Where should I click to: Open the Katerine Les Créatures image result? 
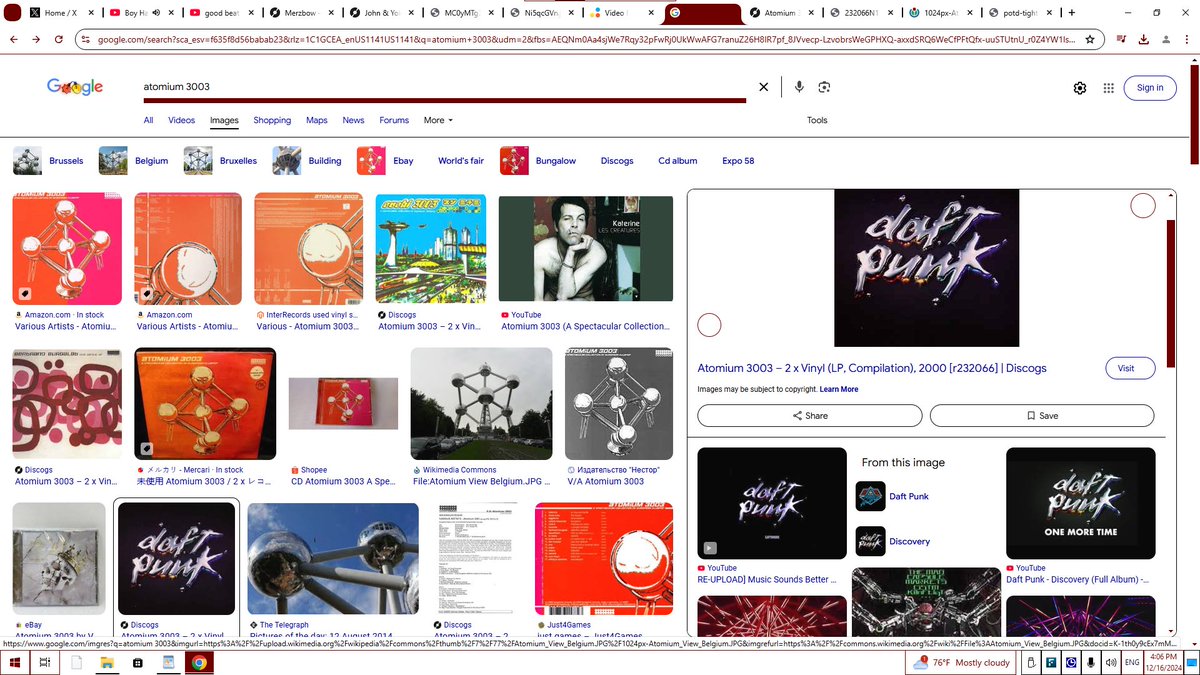(585, 249)
